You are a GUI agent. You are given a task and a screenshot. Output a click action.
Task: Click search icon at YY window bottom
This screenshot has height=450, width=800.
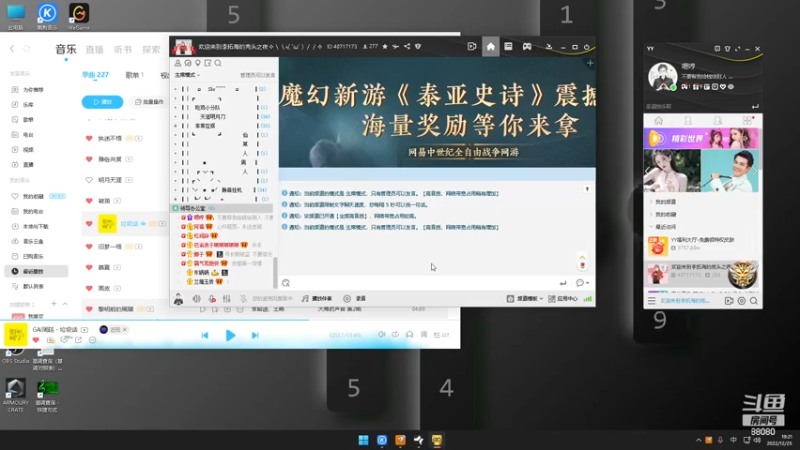754,301
